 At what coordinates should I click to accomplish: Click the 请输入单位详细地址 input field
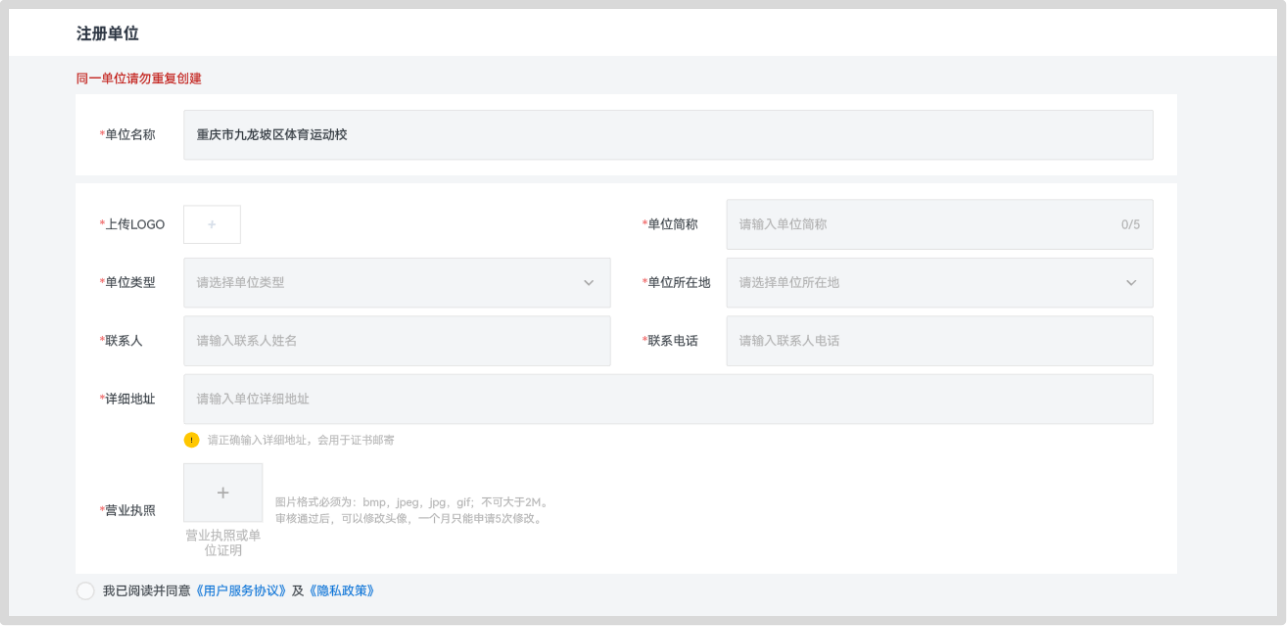pyautogui.click(x=667, y=399)
